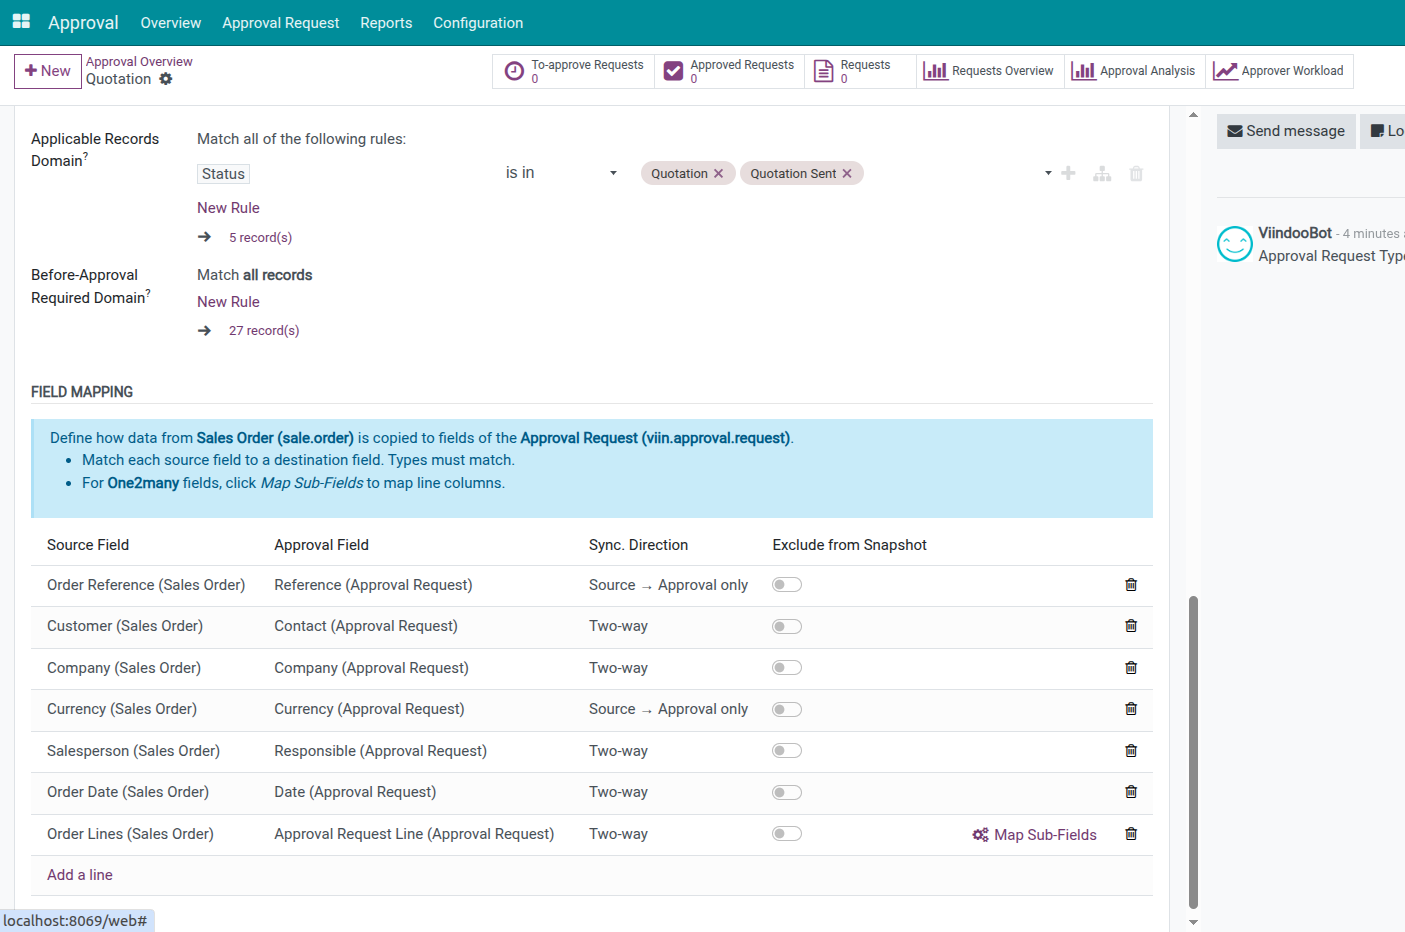Remove Quotation tag from status filter

tap(718, 174)
